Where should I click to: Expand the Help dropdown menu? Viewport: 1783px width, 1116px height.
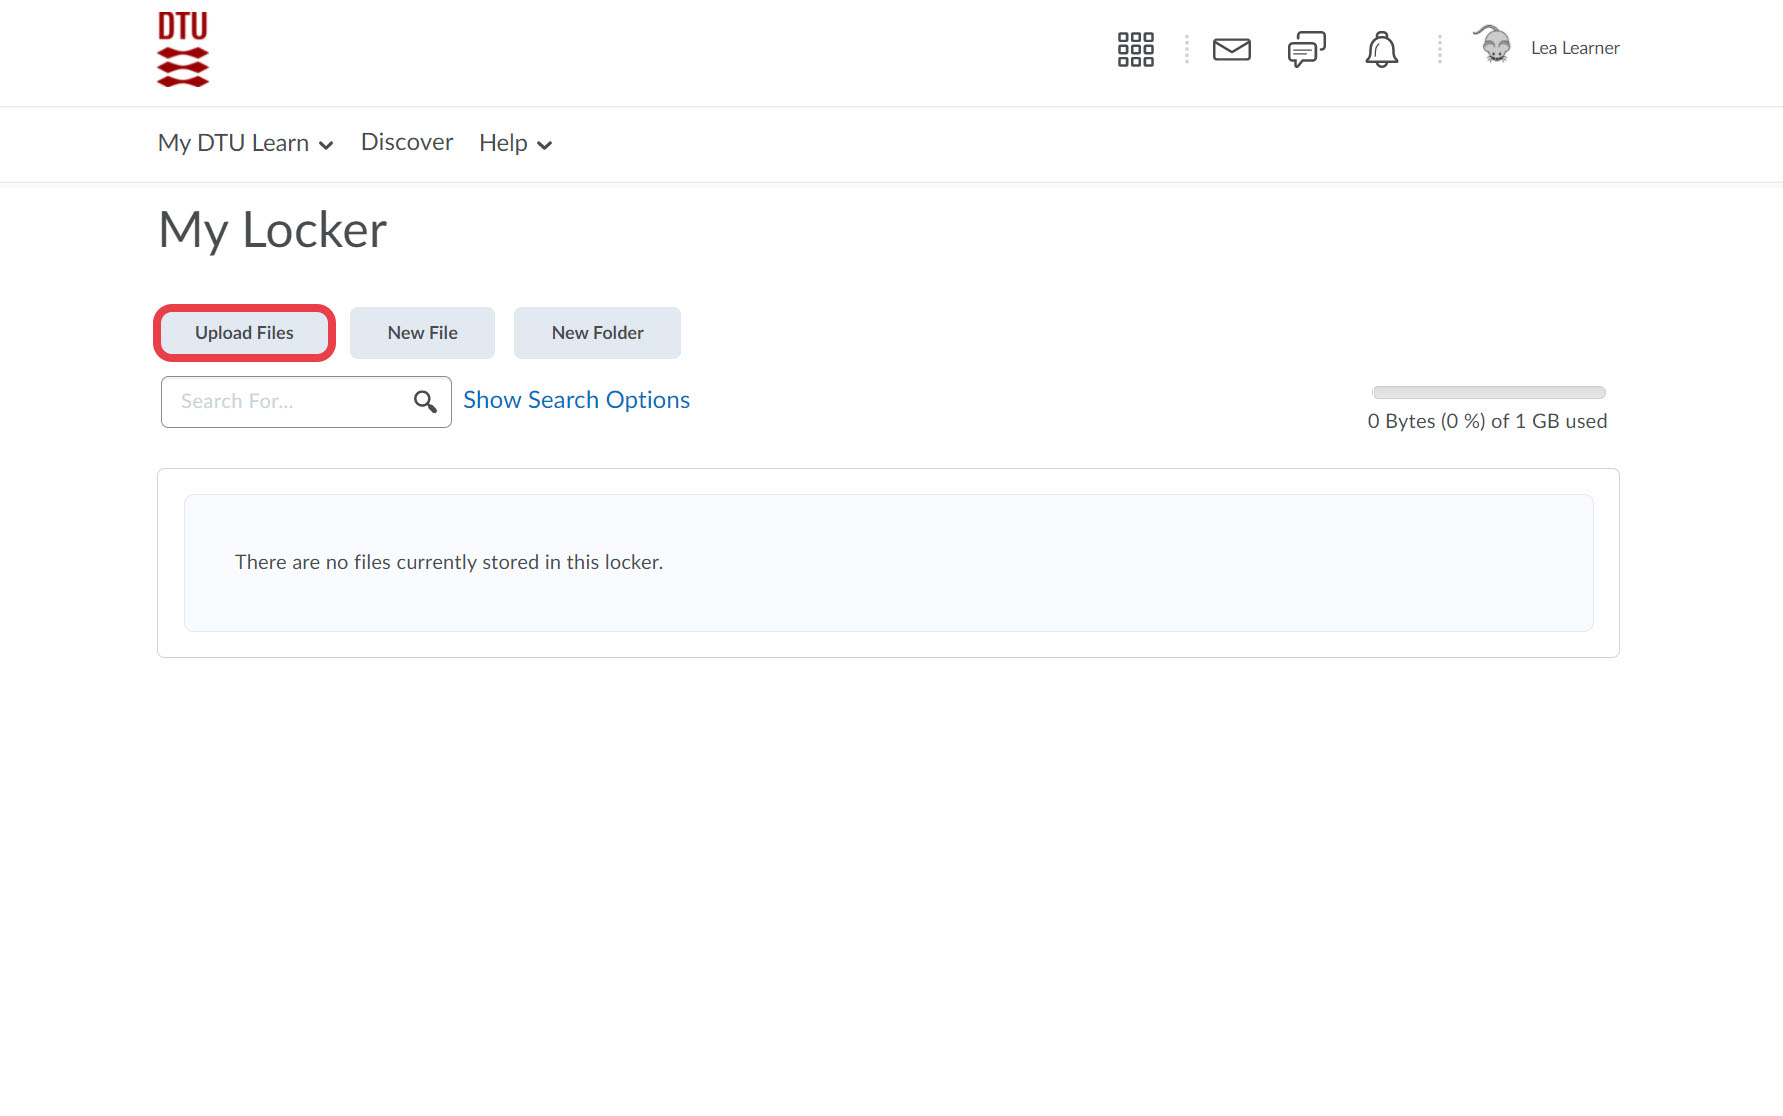tap(515, 143)
